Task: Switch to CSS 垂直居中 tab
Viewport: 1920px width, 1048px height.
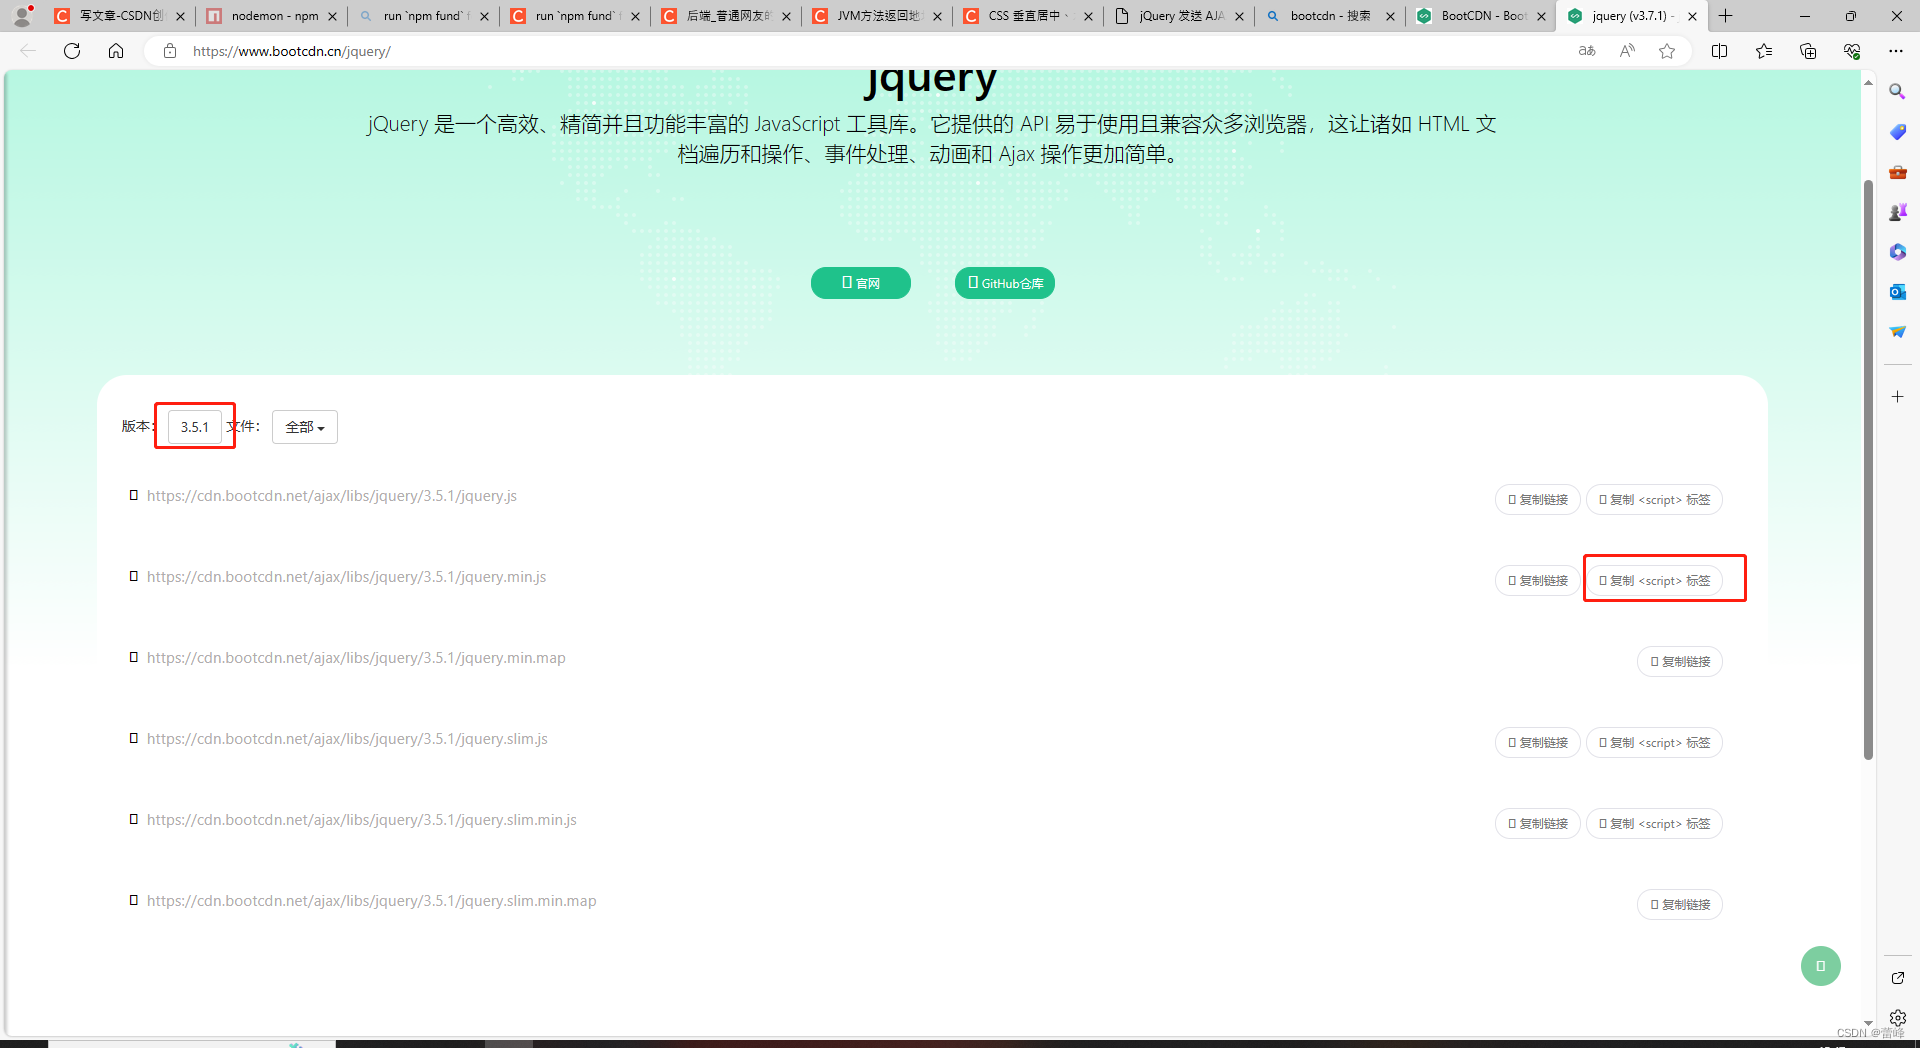Action: coord(1027,16)
